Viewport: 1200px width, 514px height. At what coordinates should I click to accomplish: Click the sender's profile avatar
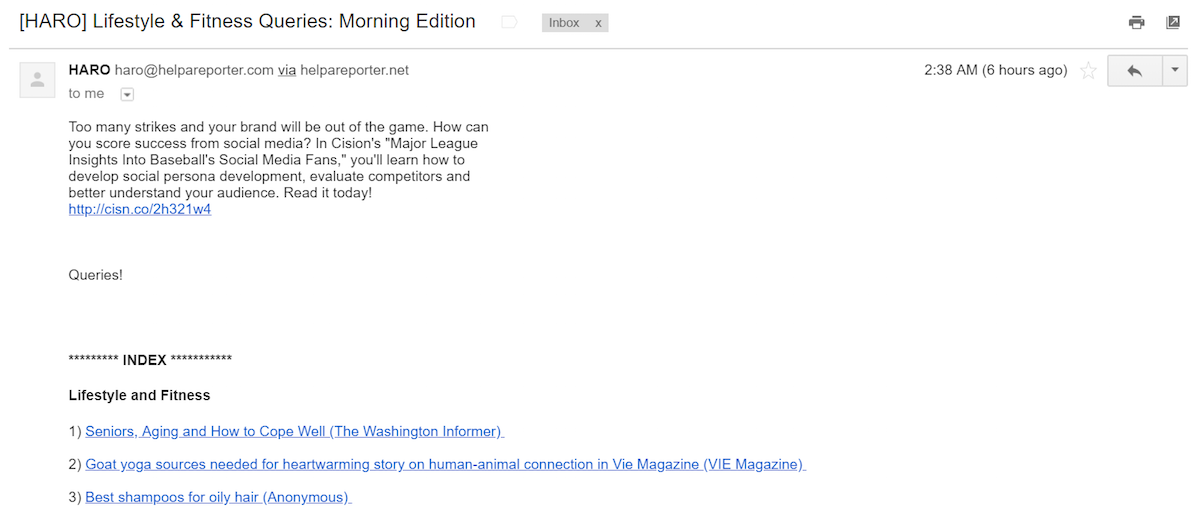[x=37, y=80]
